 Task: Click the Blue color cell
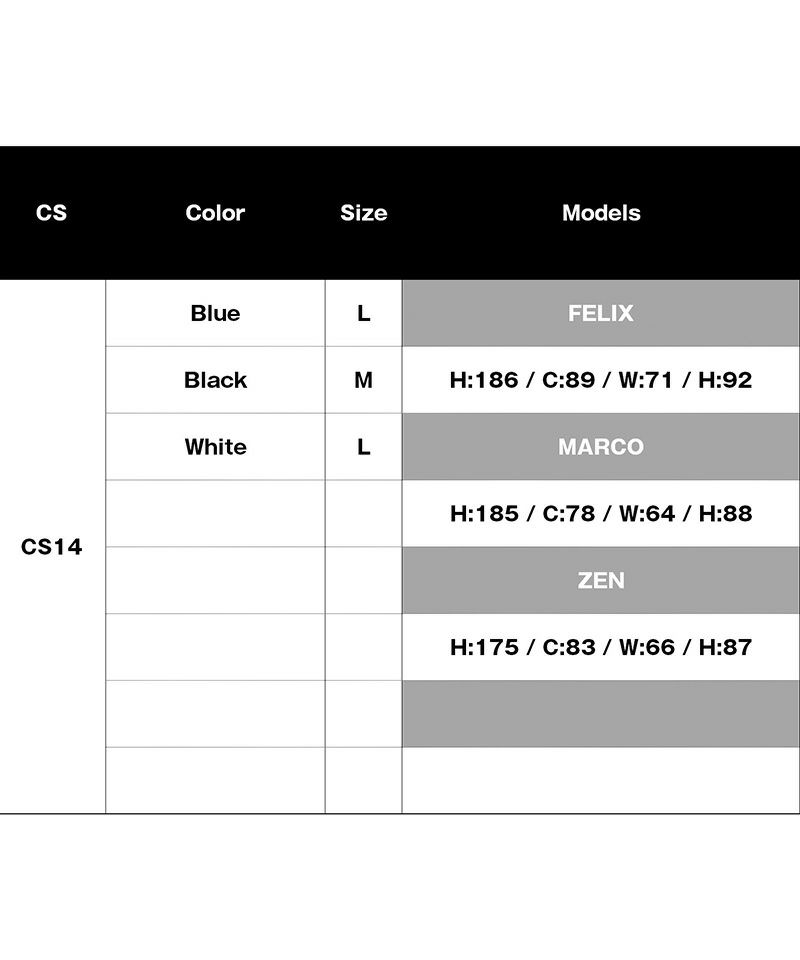tap(215, 313)
